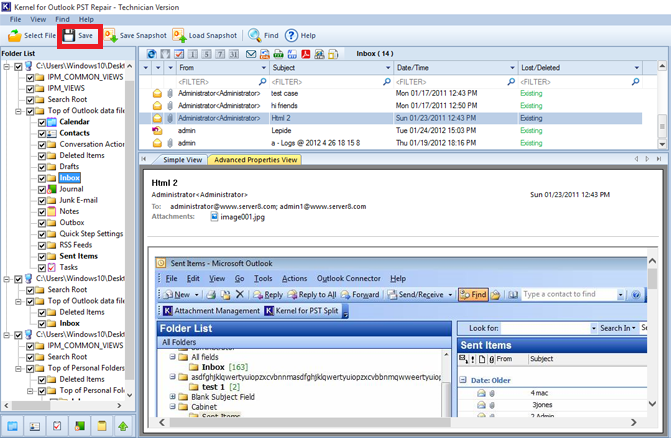The width and height of the screenshot is (671, 438).
Task: Collapse the Top of Outlook data file node under the first PST
Action: (18, 111)
